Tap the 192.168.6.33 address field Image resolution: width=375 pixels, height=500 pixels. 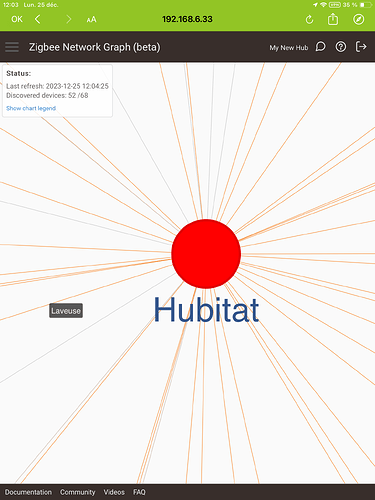pyautogui.click(x=187, y=19)
